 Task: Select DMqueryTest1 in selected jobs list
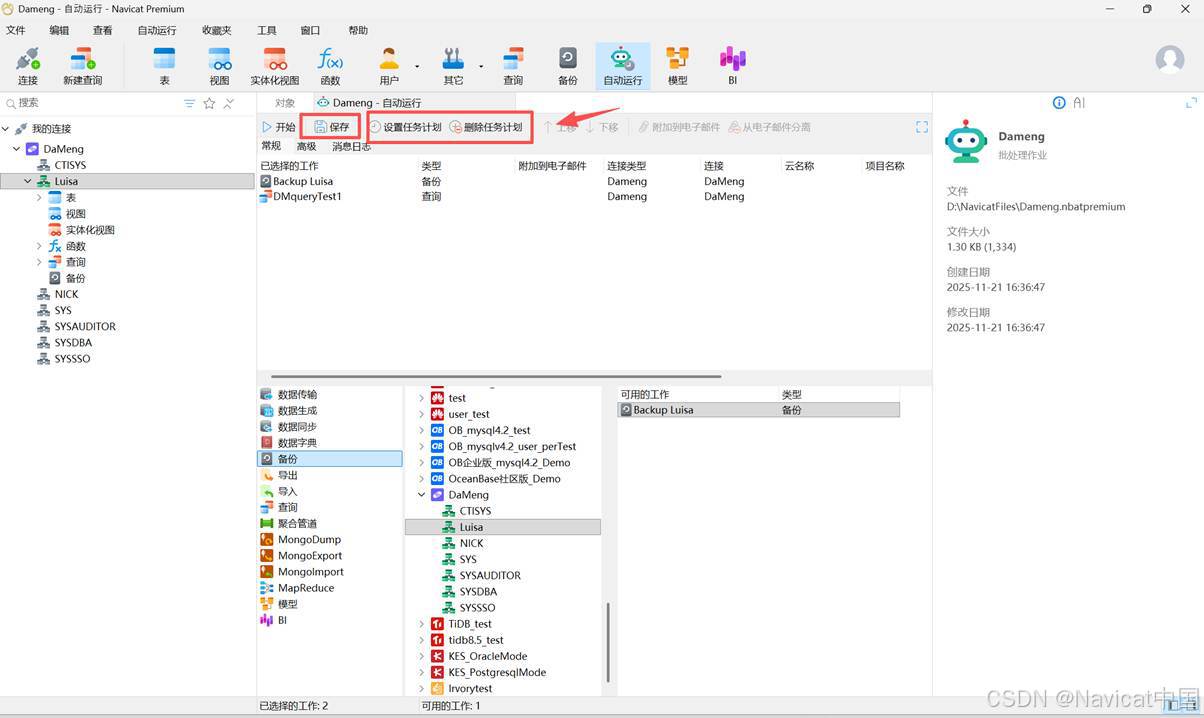tap(301, 197)
